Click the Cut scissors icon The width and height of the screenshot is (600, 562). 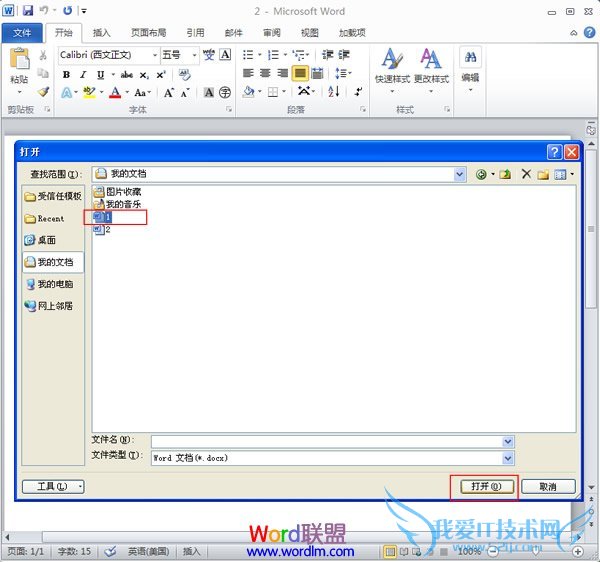pos(43,55)
